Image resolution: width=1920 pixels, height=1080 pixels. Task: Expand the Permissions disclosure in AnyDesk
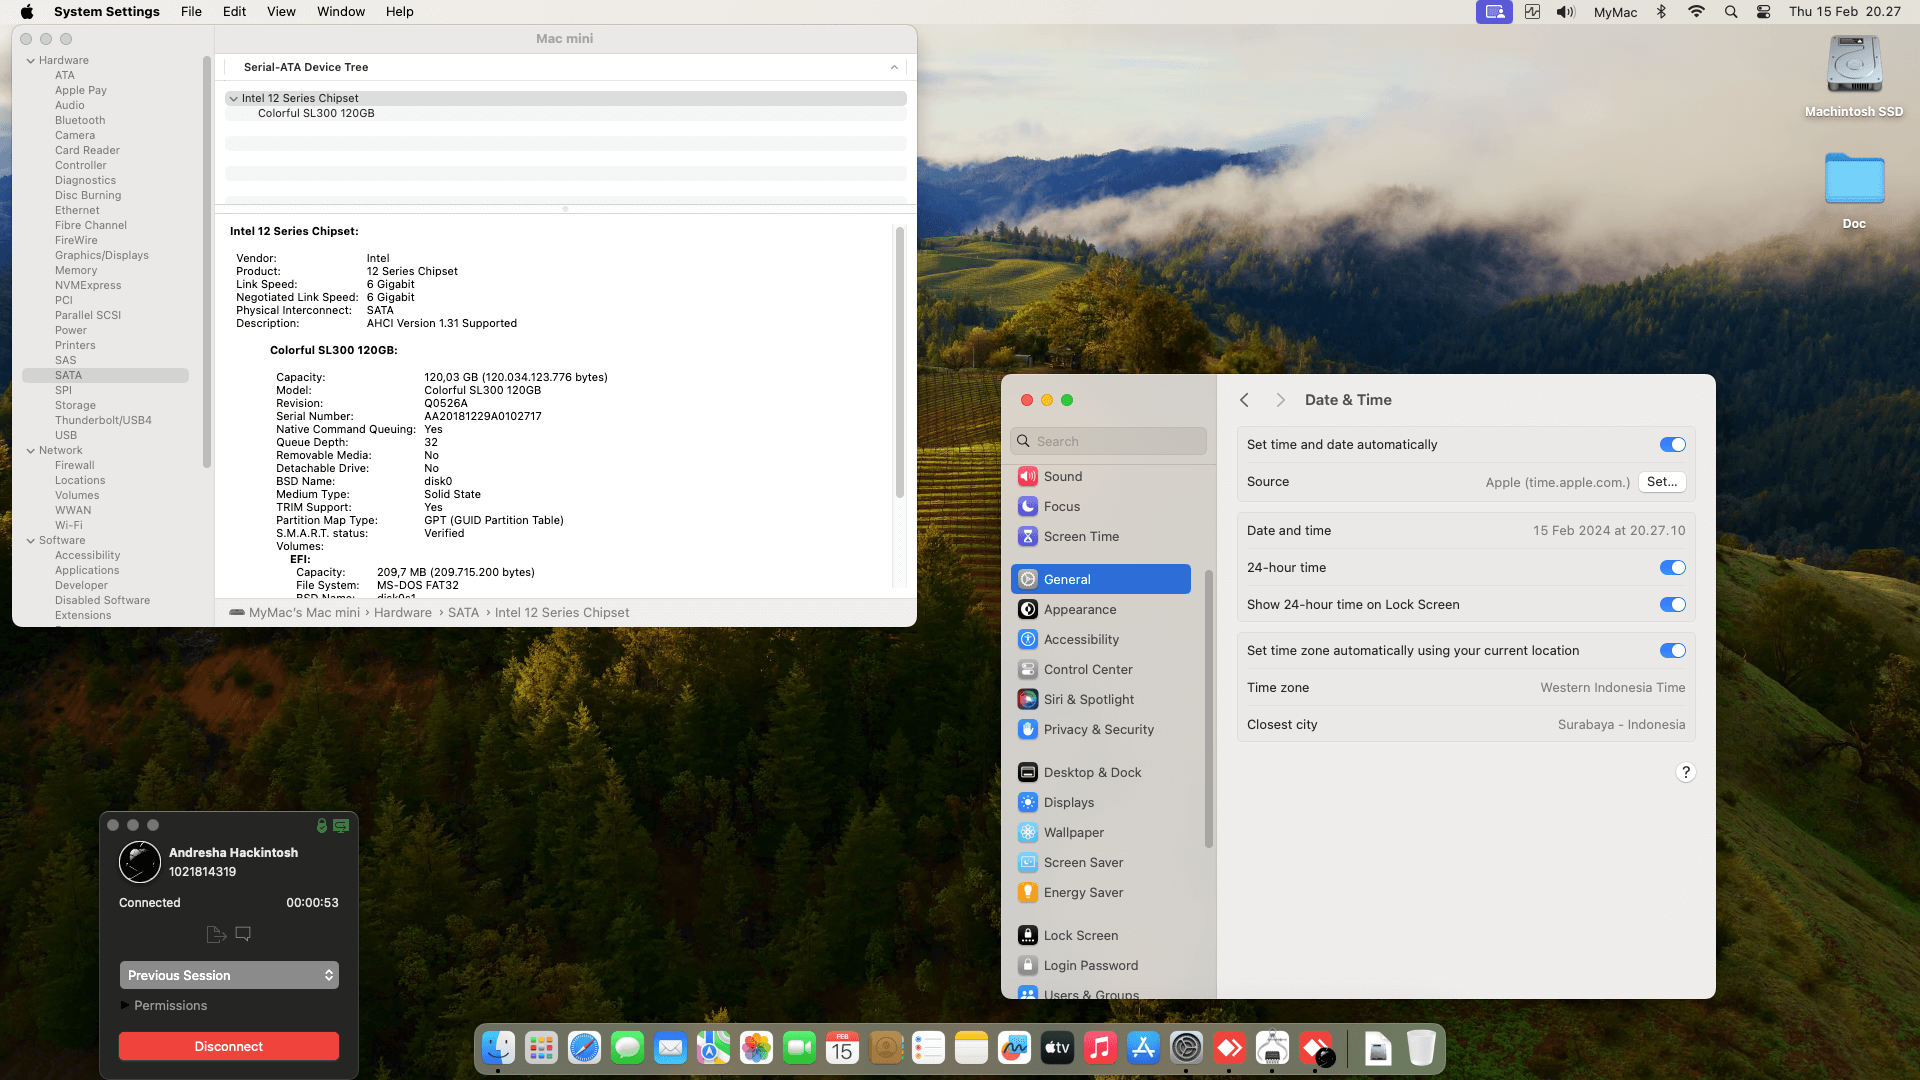tap(125, 1006)
